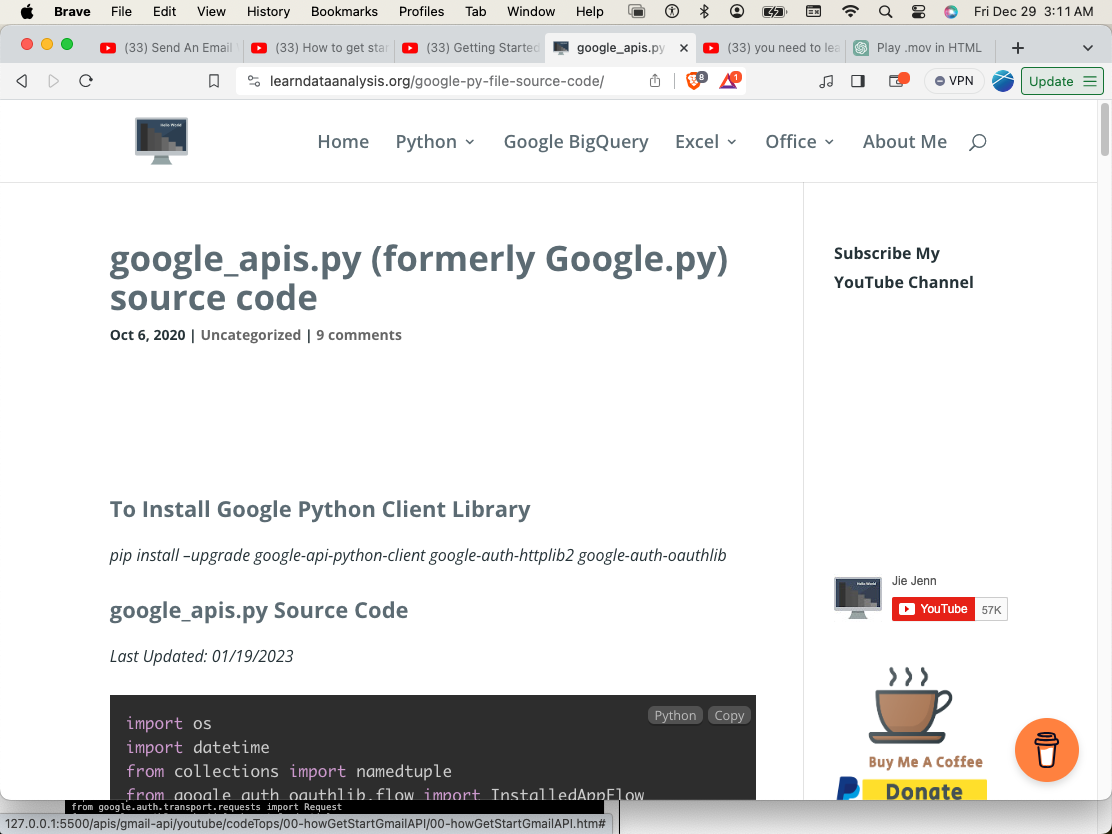Image resolution: width=1112 pixels, height=834 pixels.
Task: Click the 57K subscriber count badge
Action: click(991, 609)
